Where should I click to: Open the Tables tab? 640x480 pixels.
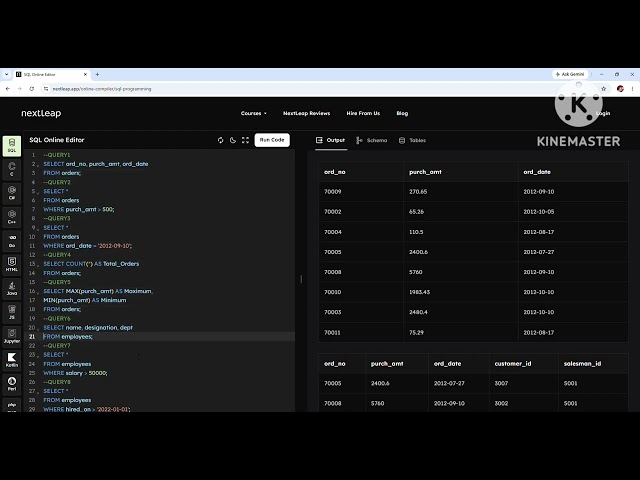click(412, 140)
